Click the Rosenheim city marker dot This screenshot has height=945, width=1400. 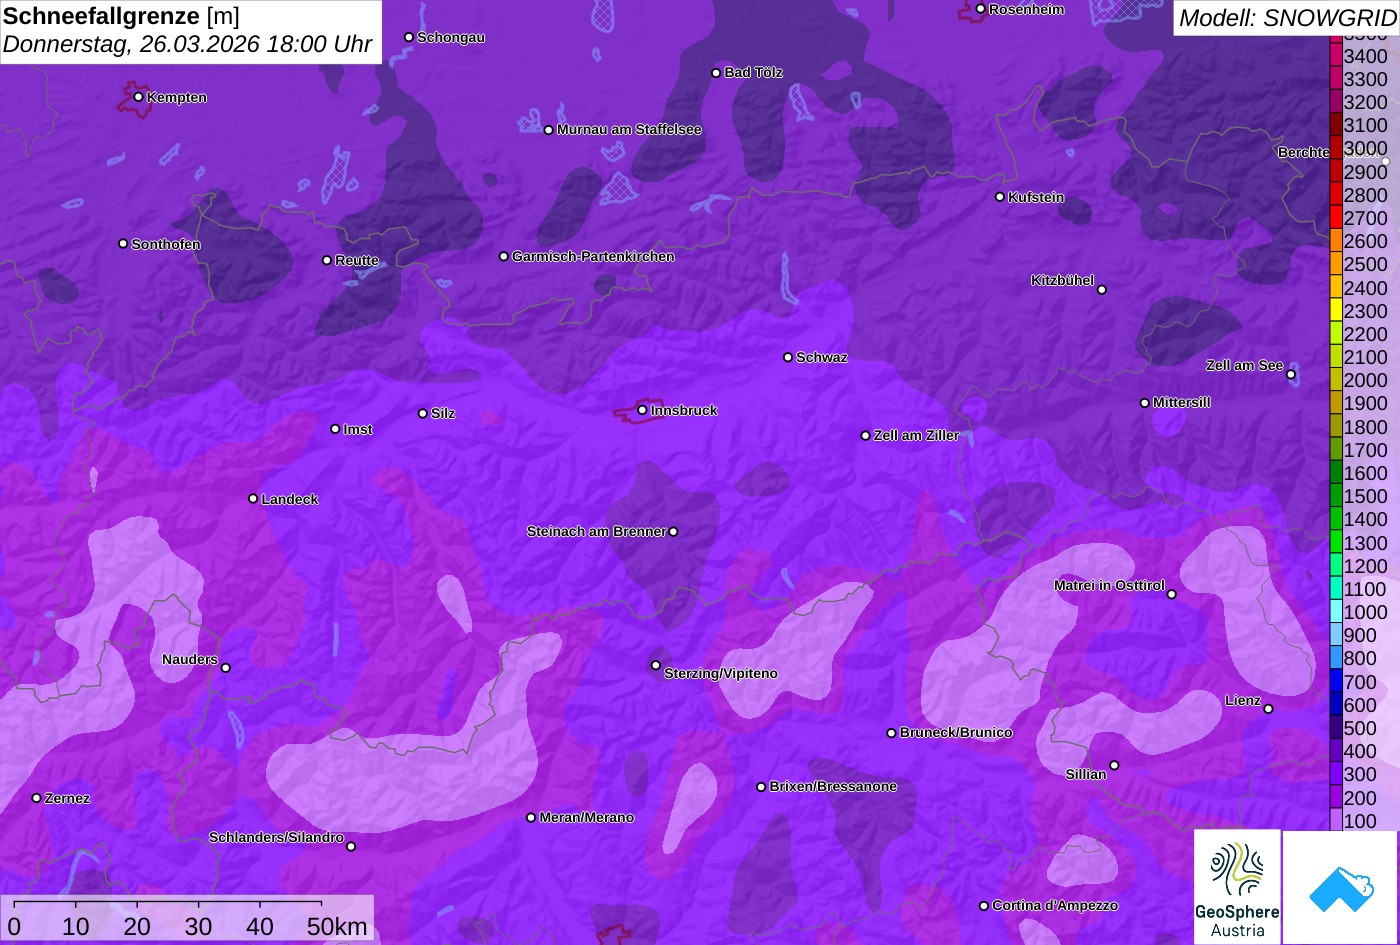pos(980,9)
